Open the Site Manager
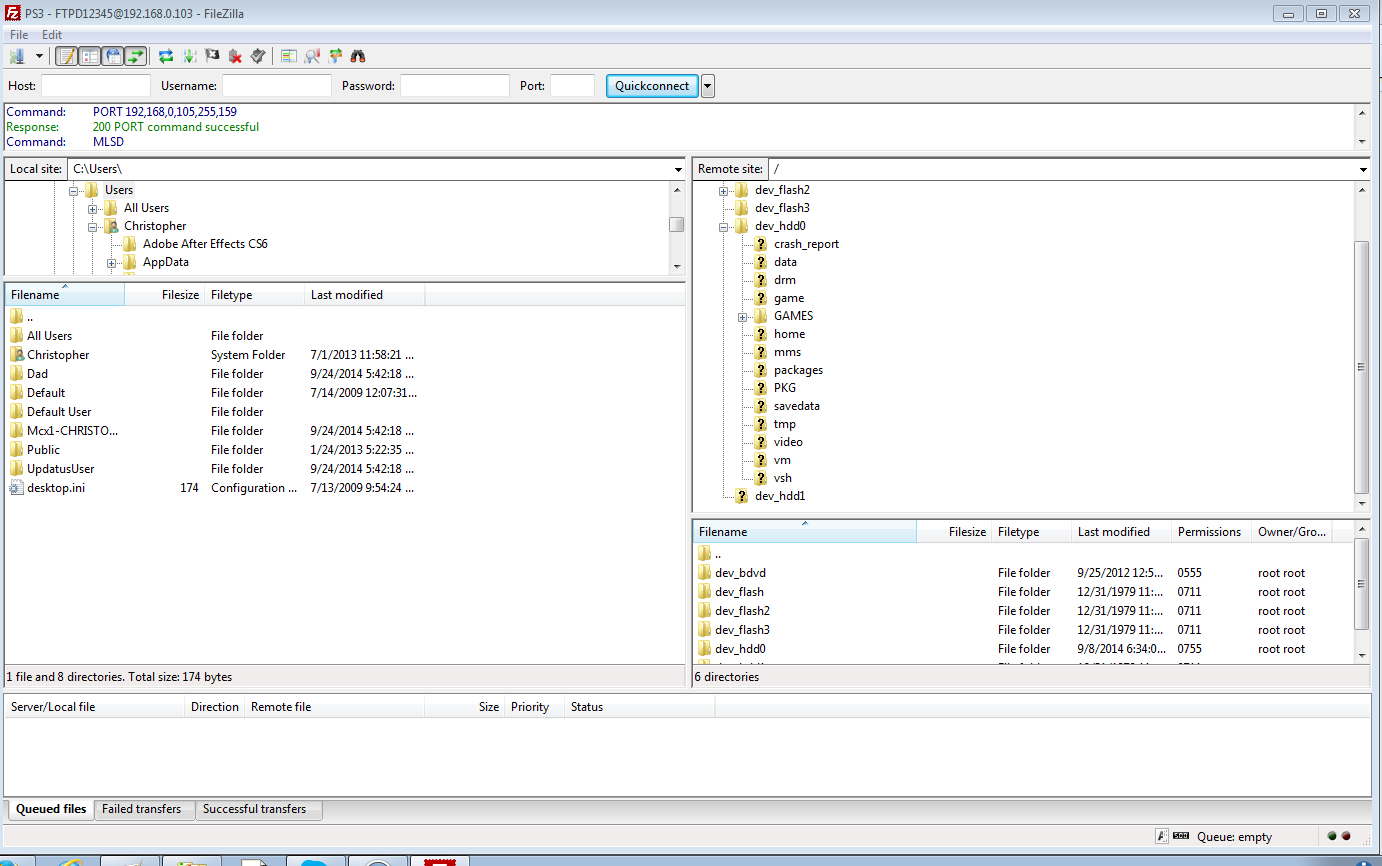Viewport: 1382px width, 866px height. coord(17,56)
